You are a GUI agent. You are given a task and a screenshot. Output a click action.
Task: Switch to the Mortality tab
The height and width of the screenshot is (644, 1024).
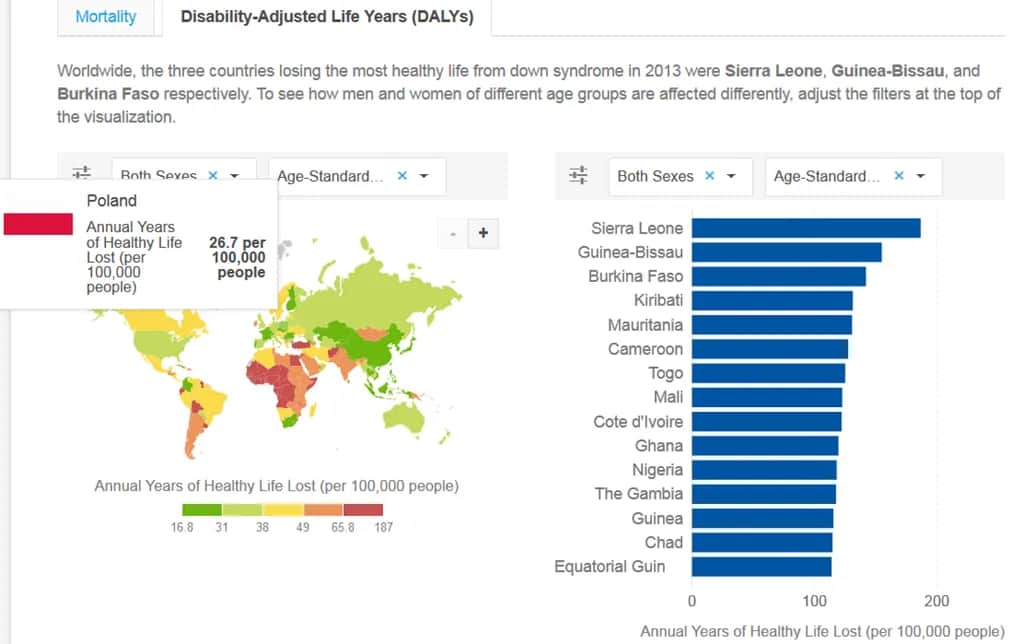point(106,17)
